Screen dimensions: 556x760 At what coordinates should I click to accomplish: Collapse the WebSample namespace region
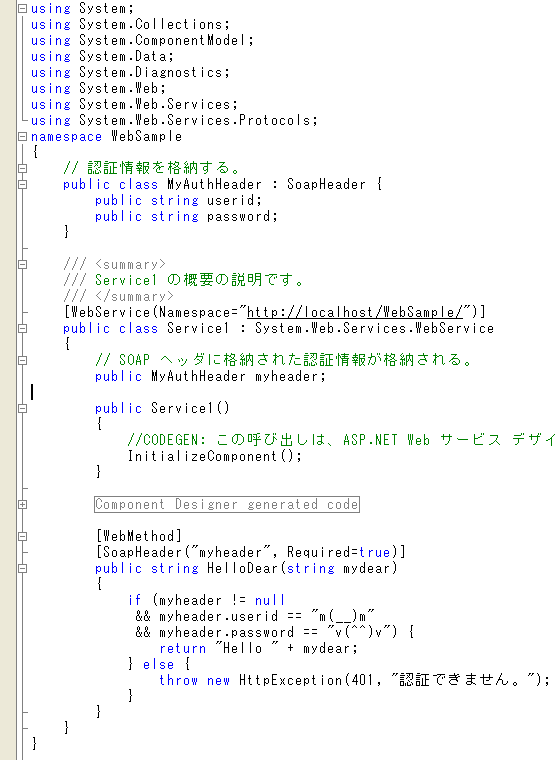click(x=22, y=137)
